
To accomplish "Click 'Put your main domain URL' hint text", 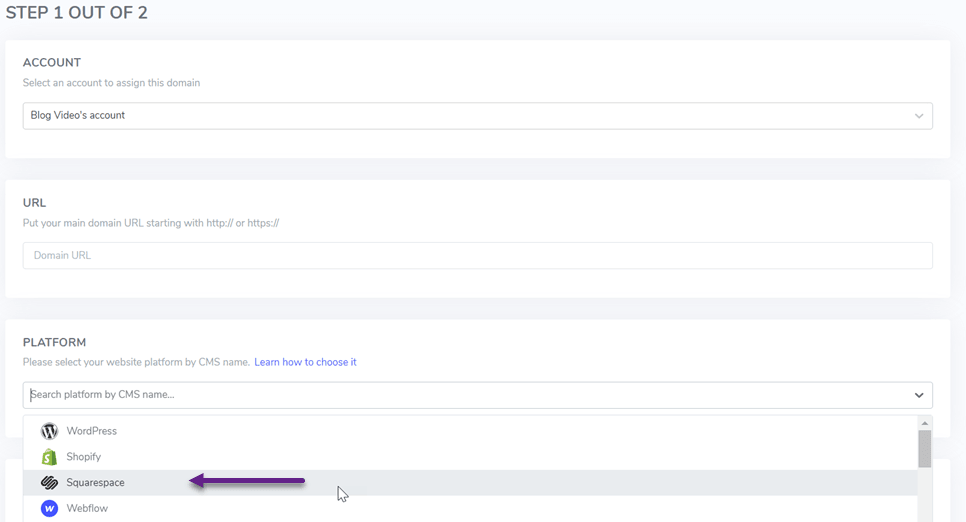I will [x=151, y=222].
